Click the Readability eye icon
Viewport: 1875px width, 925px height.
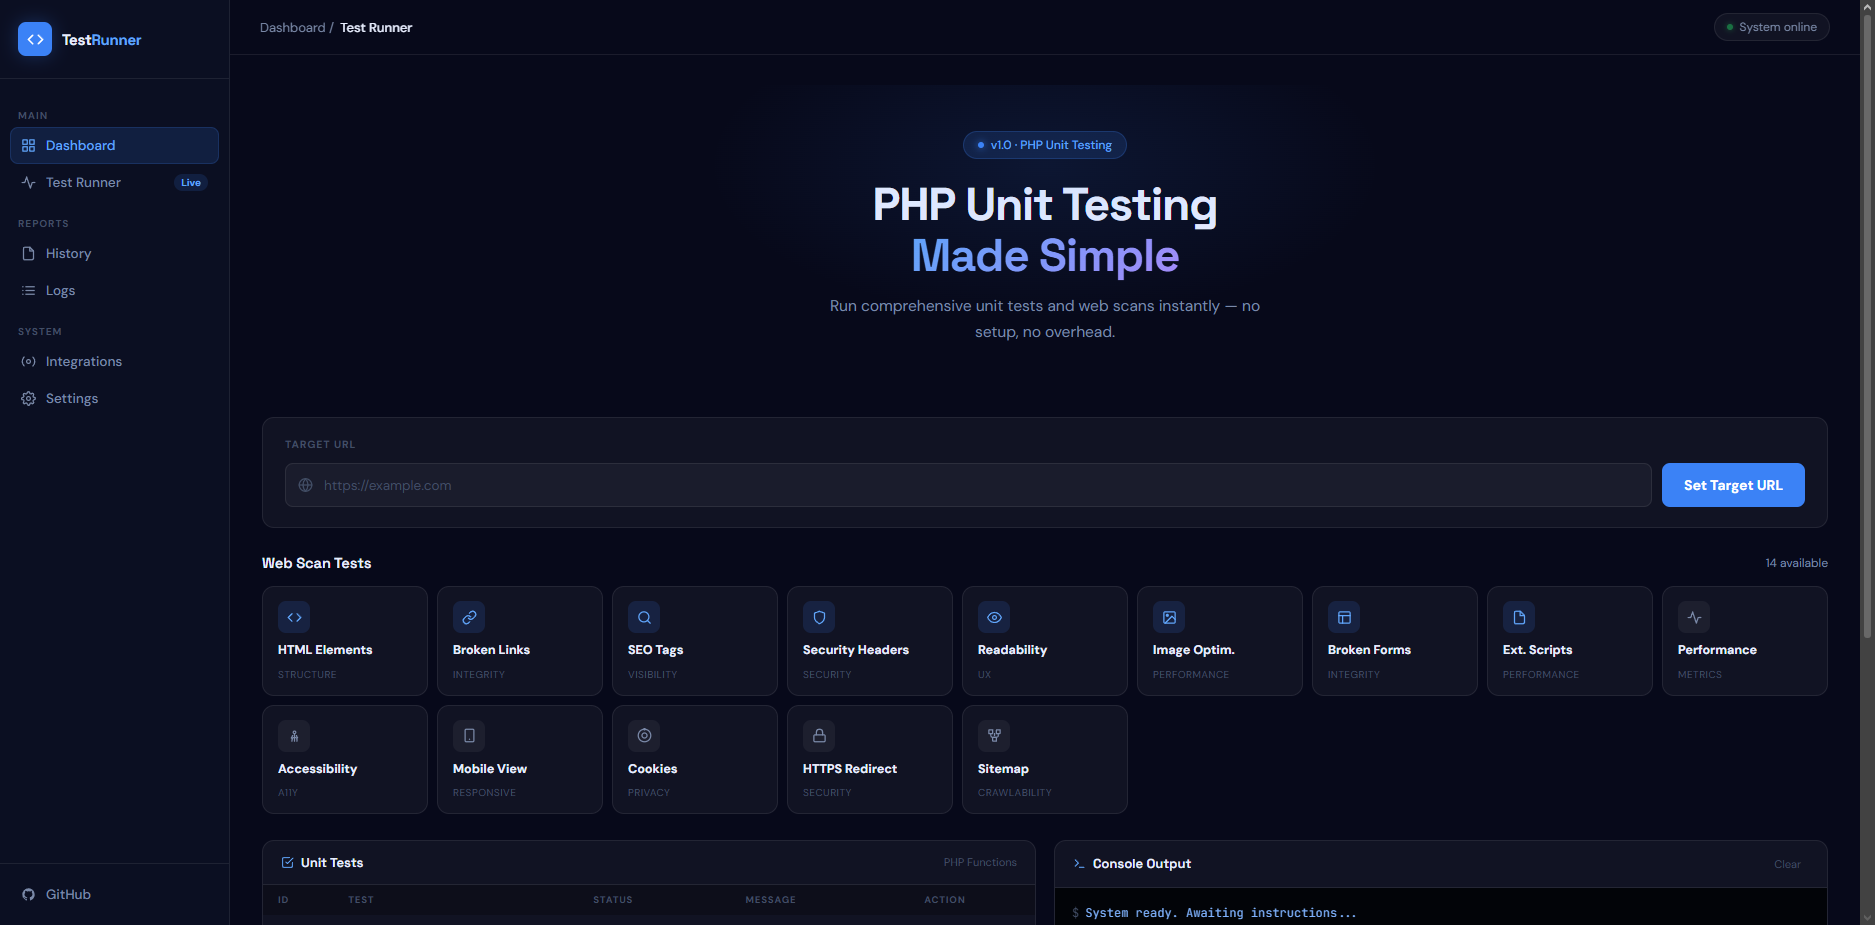pos(994,617)
